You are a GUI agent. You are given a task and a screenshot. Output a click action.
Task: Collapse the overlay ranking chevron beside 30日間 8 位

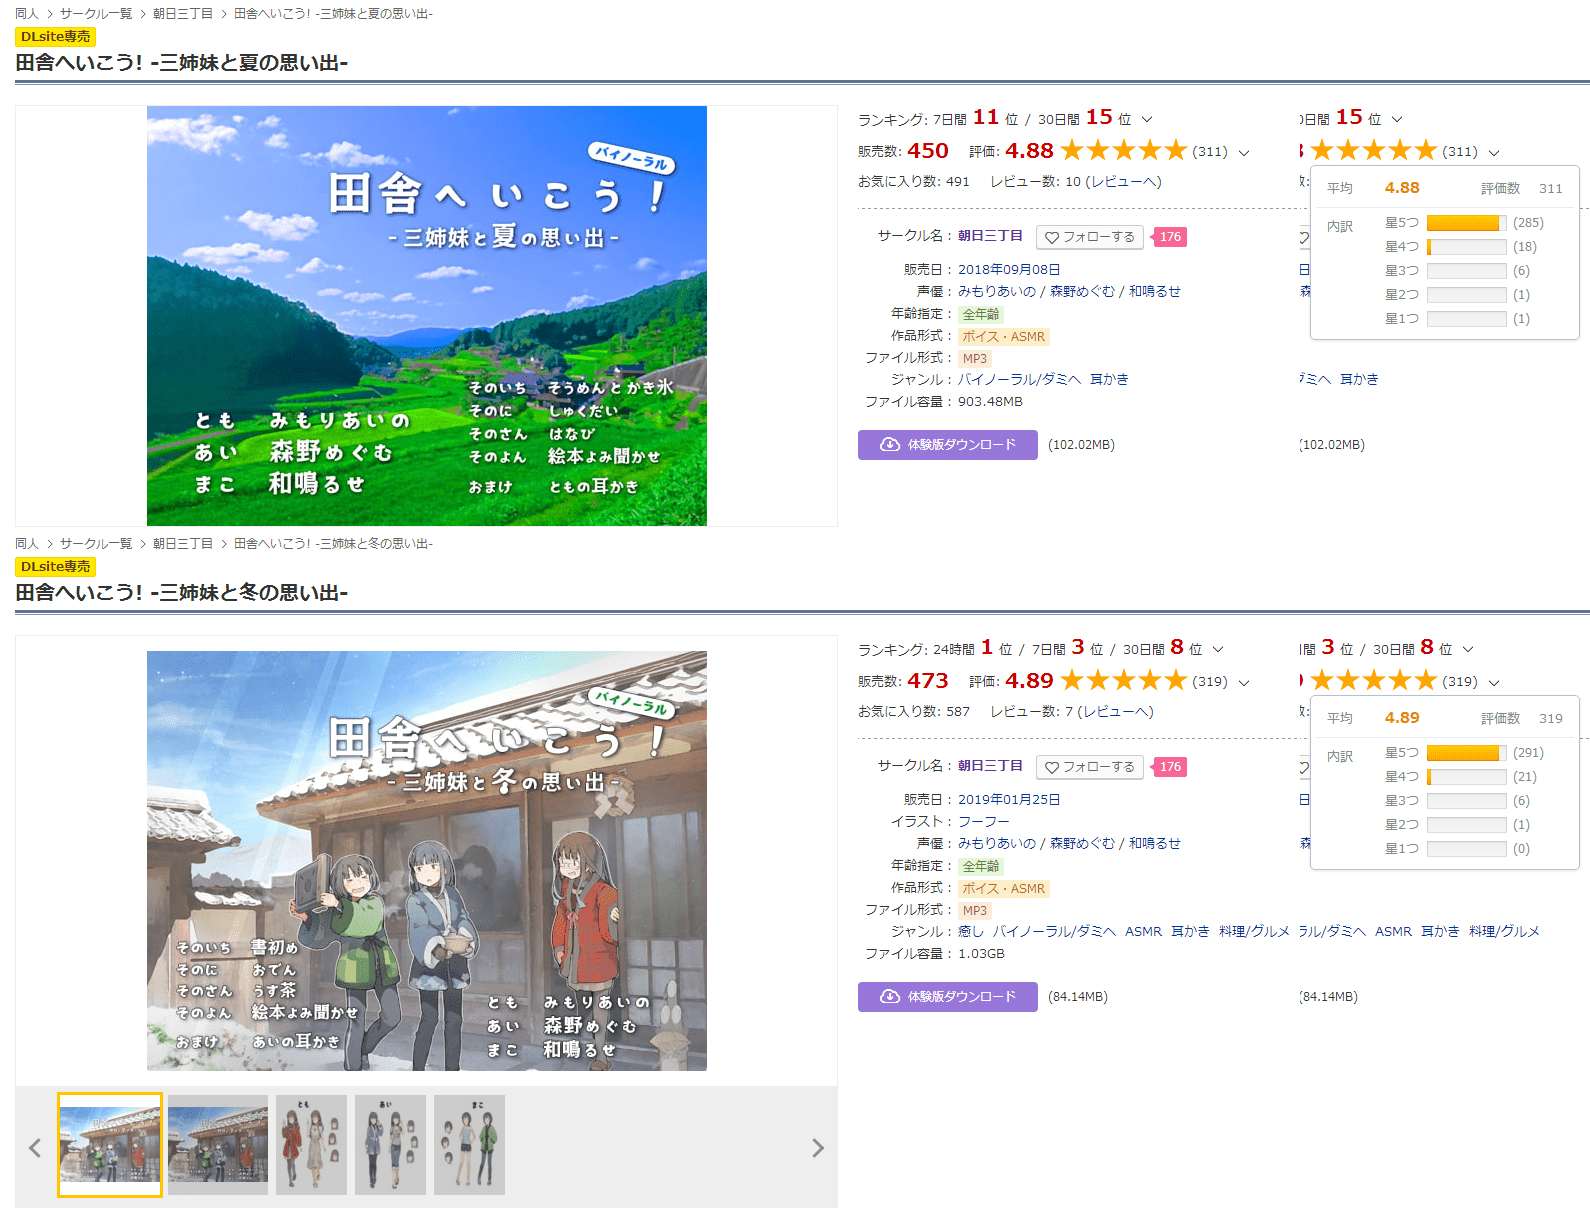1468,649
